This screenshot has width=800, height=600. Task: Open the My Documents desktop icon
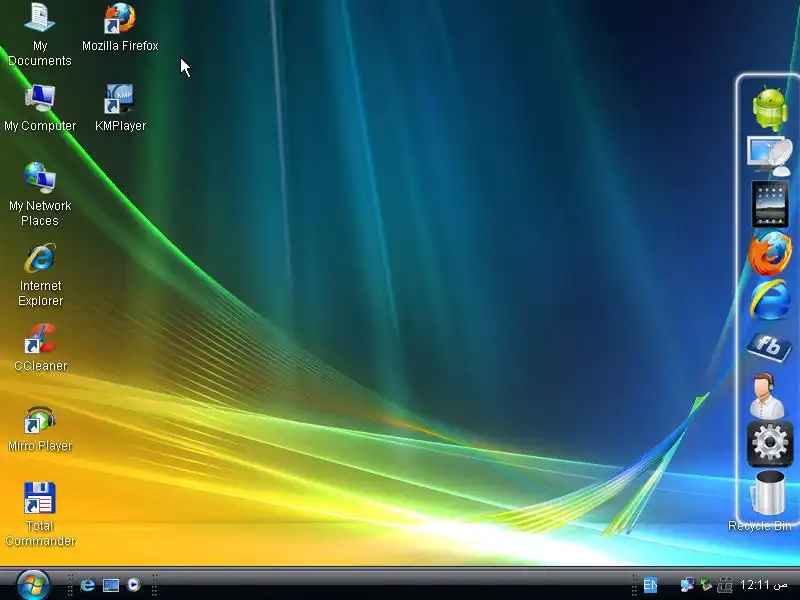click(x=40, y=35)
